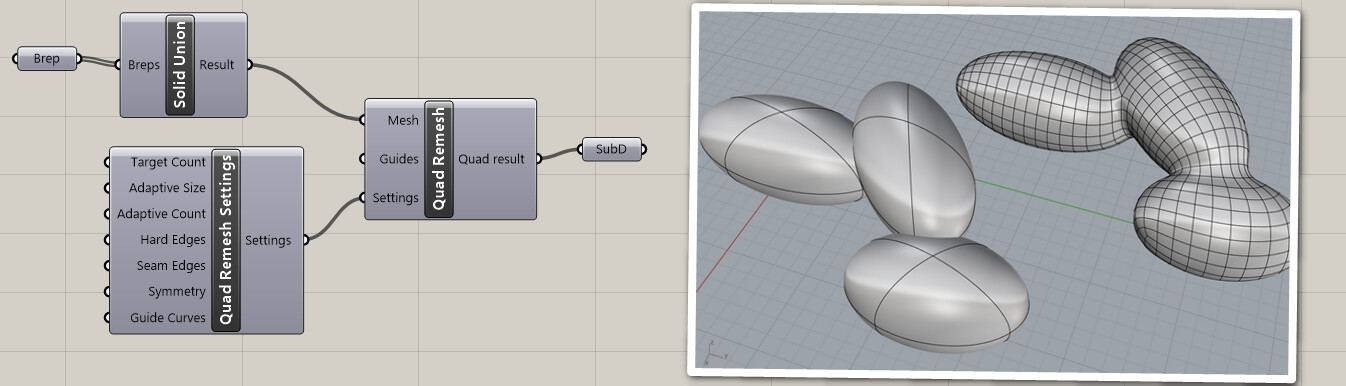Click the Quad result output
This screenshot has height=386, width=1346.
(491, 159)
